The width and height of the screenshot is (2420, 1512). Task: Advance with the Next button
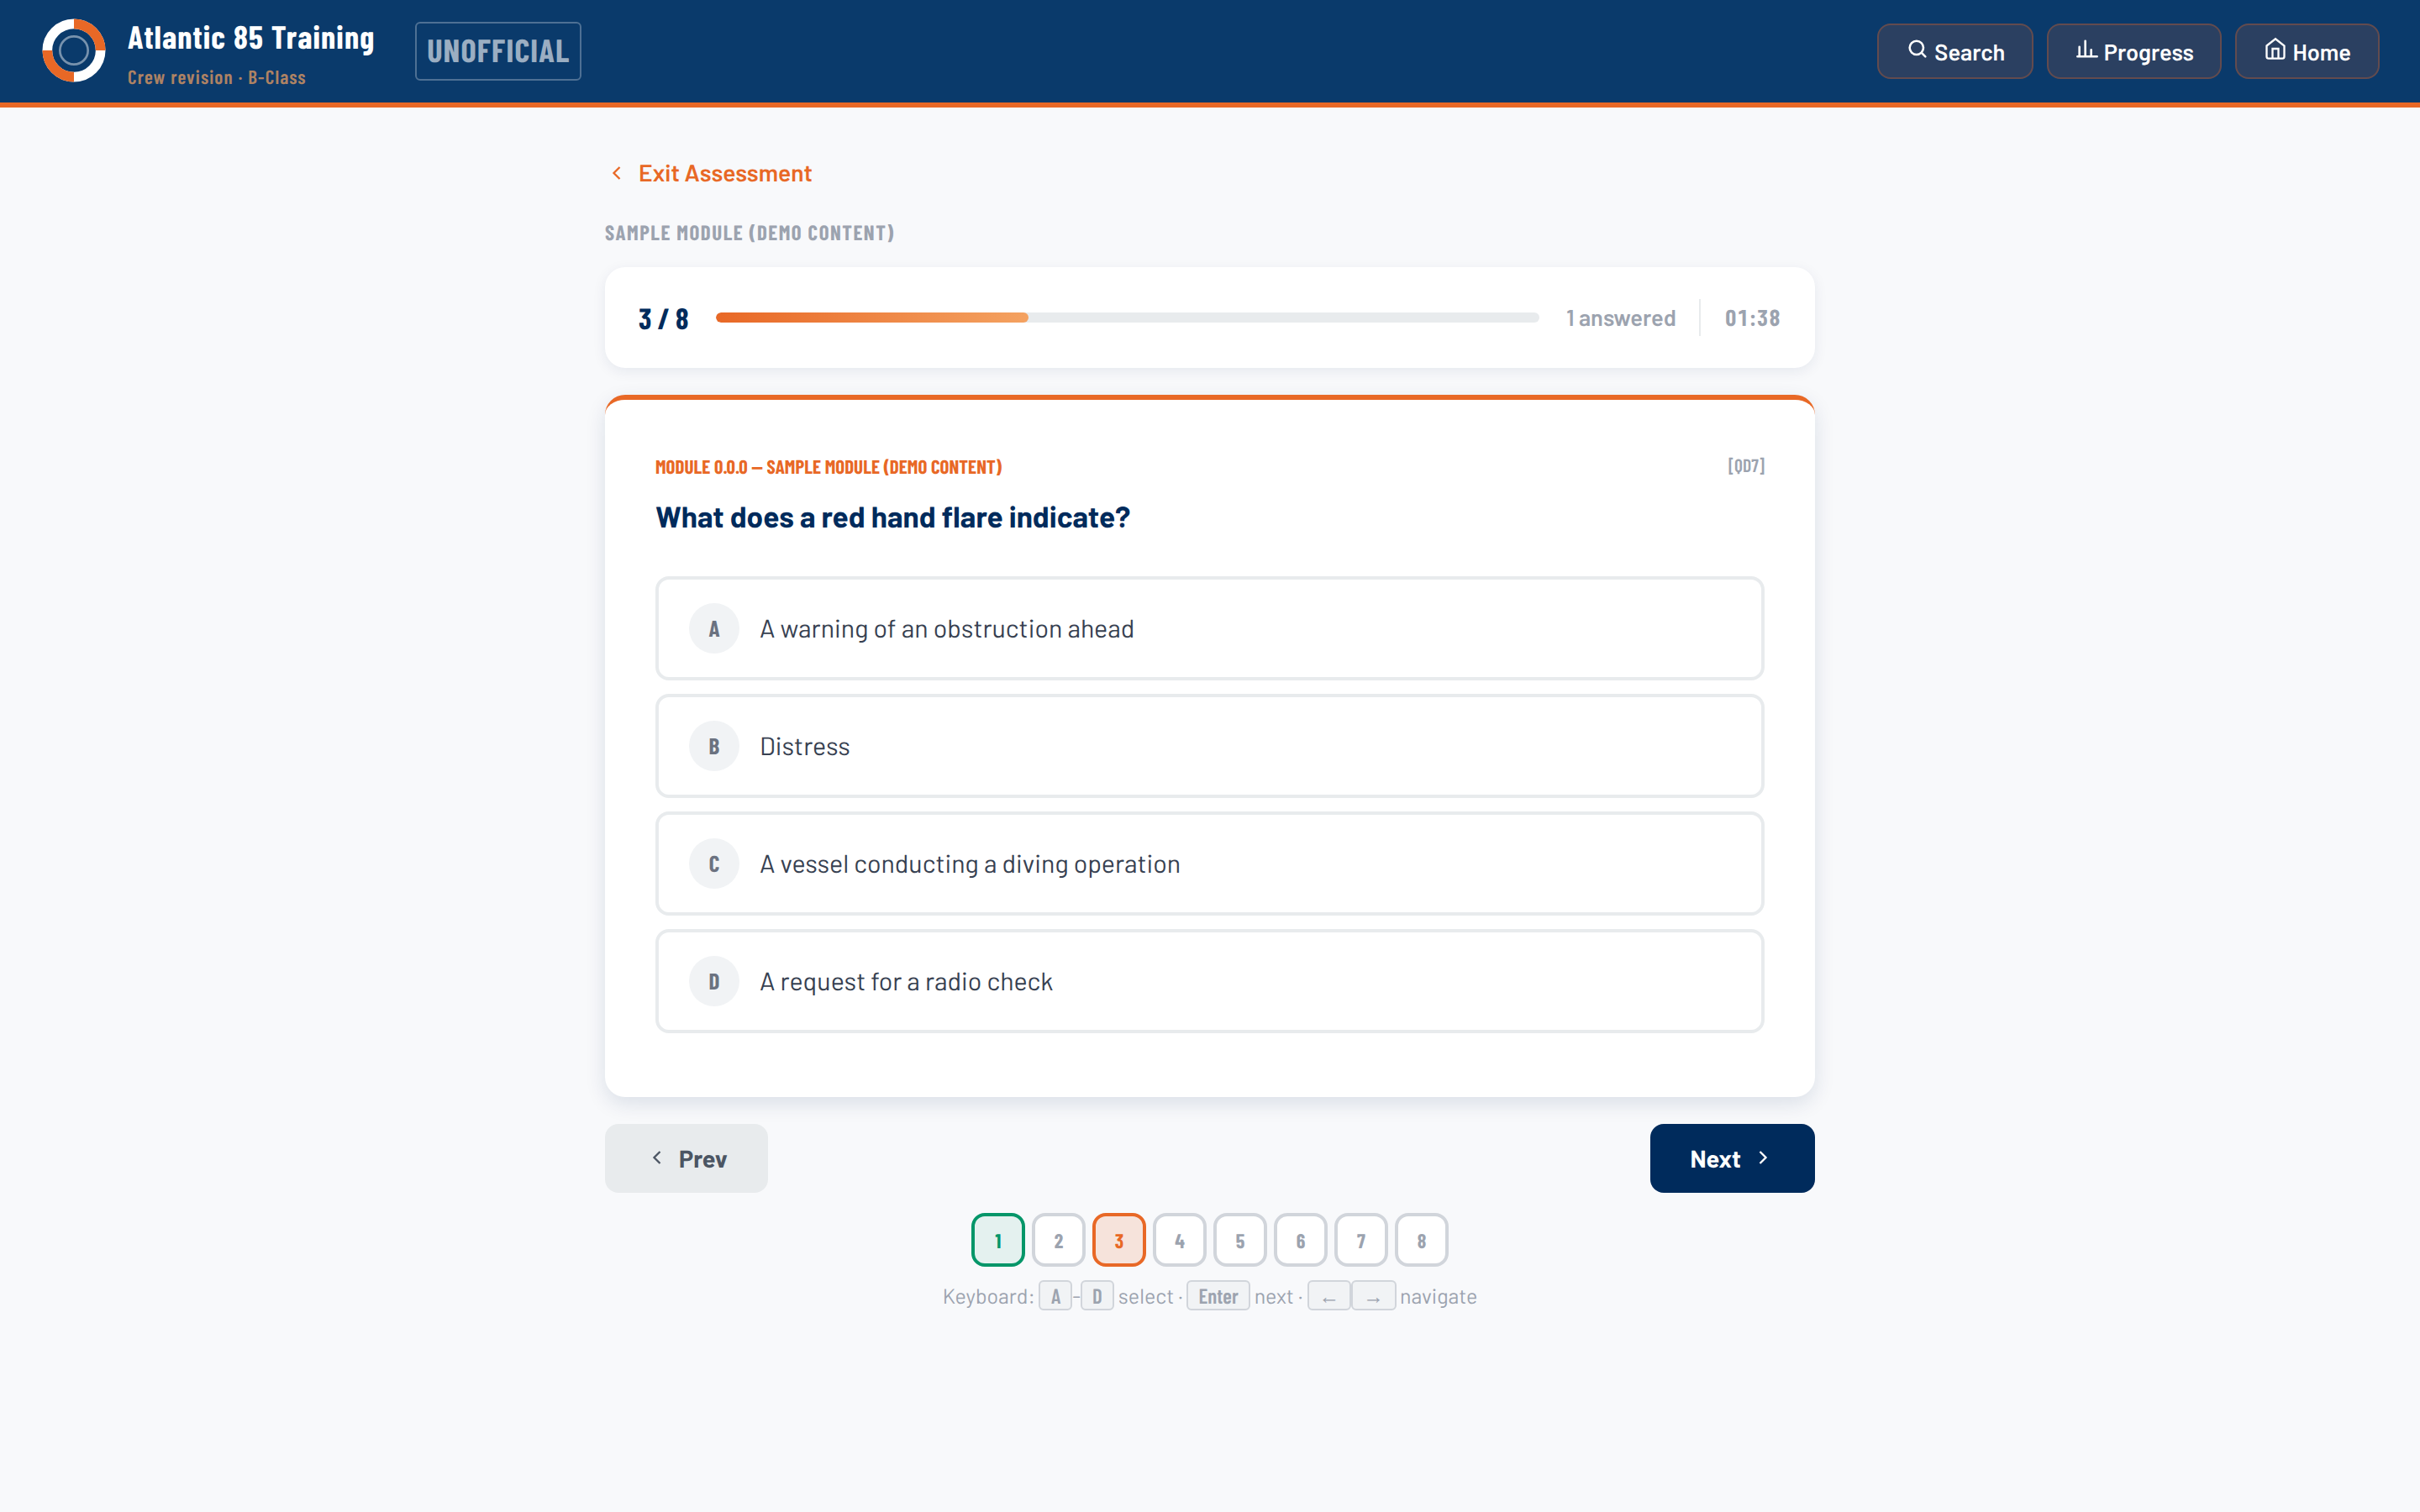tap(1732, 1158)
